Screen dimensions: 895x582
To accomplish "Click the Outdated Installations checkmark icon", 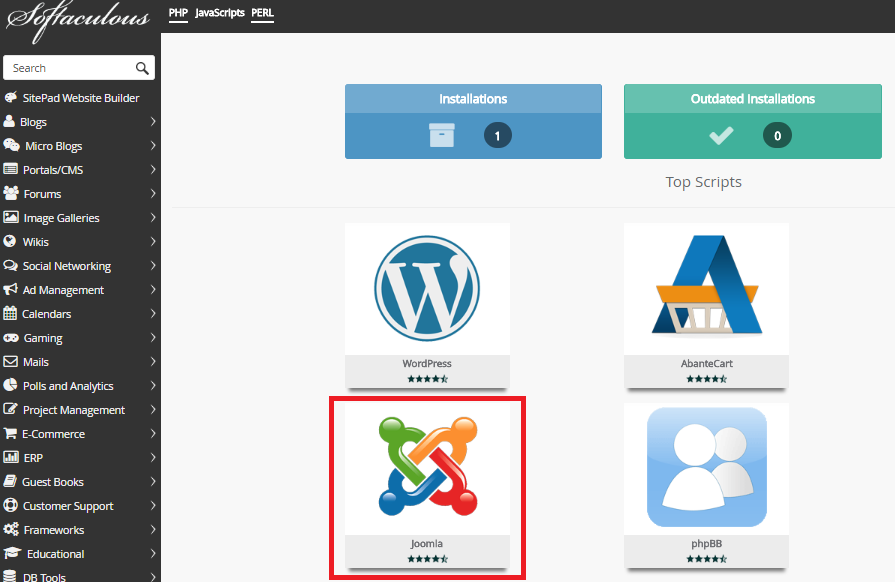I will click(721, 136).
